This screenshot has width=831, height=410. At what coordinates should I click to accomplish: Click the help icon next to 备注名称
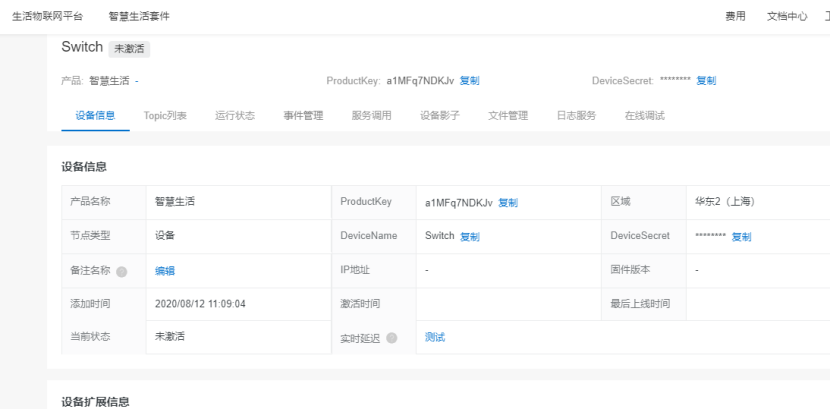(122, 272)
